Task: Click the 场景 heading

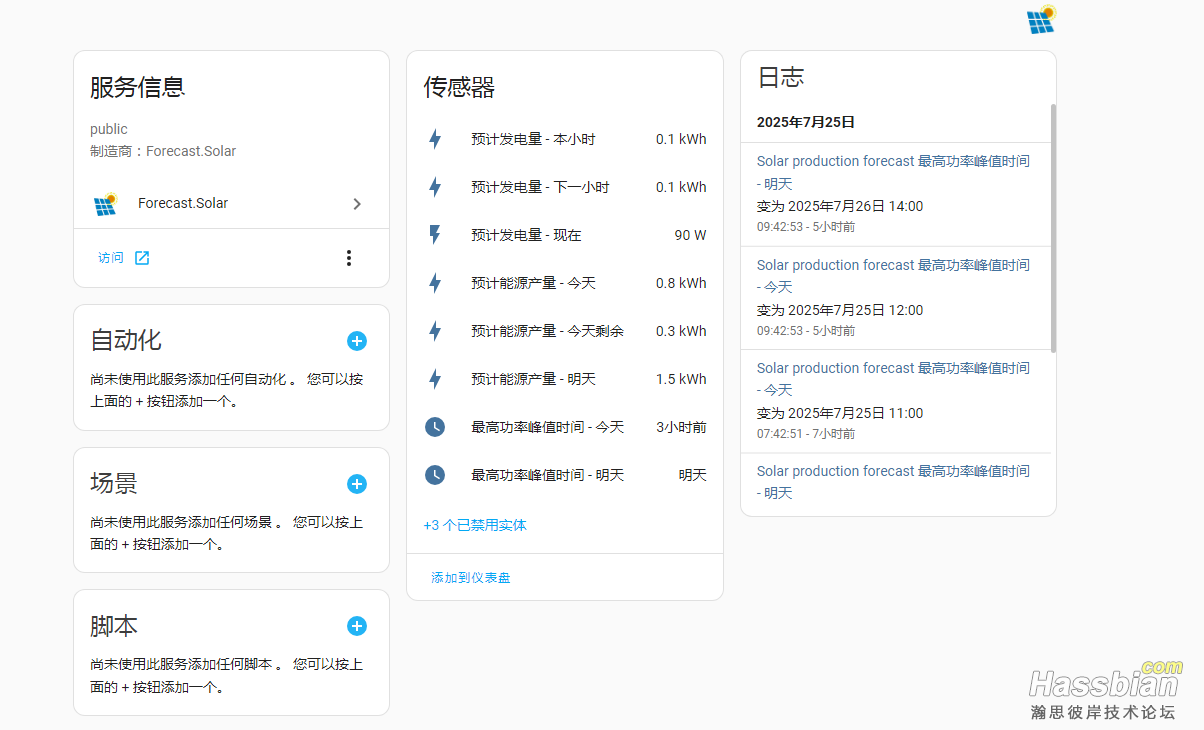Action: (114, 483)
